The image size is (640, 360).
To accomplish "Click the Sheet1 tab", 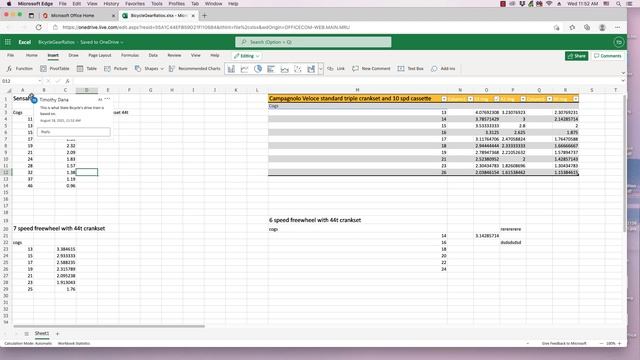I will point(42,334).
